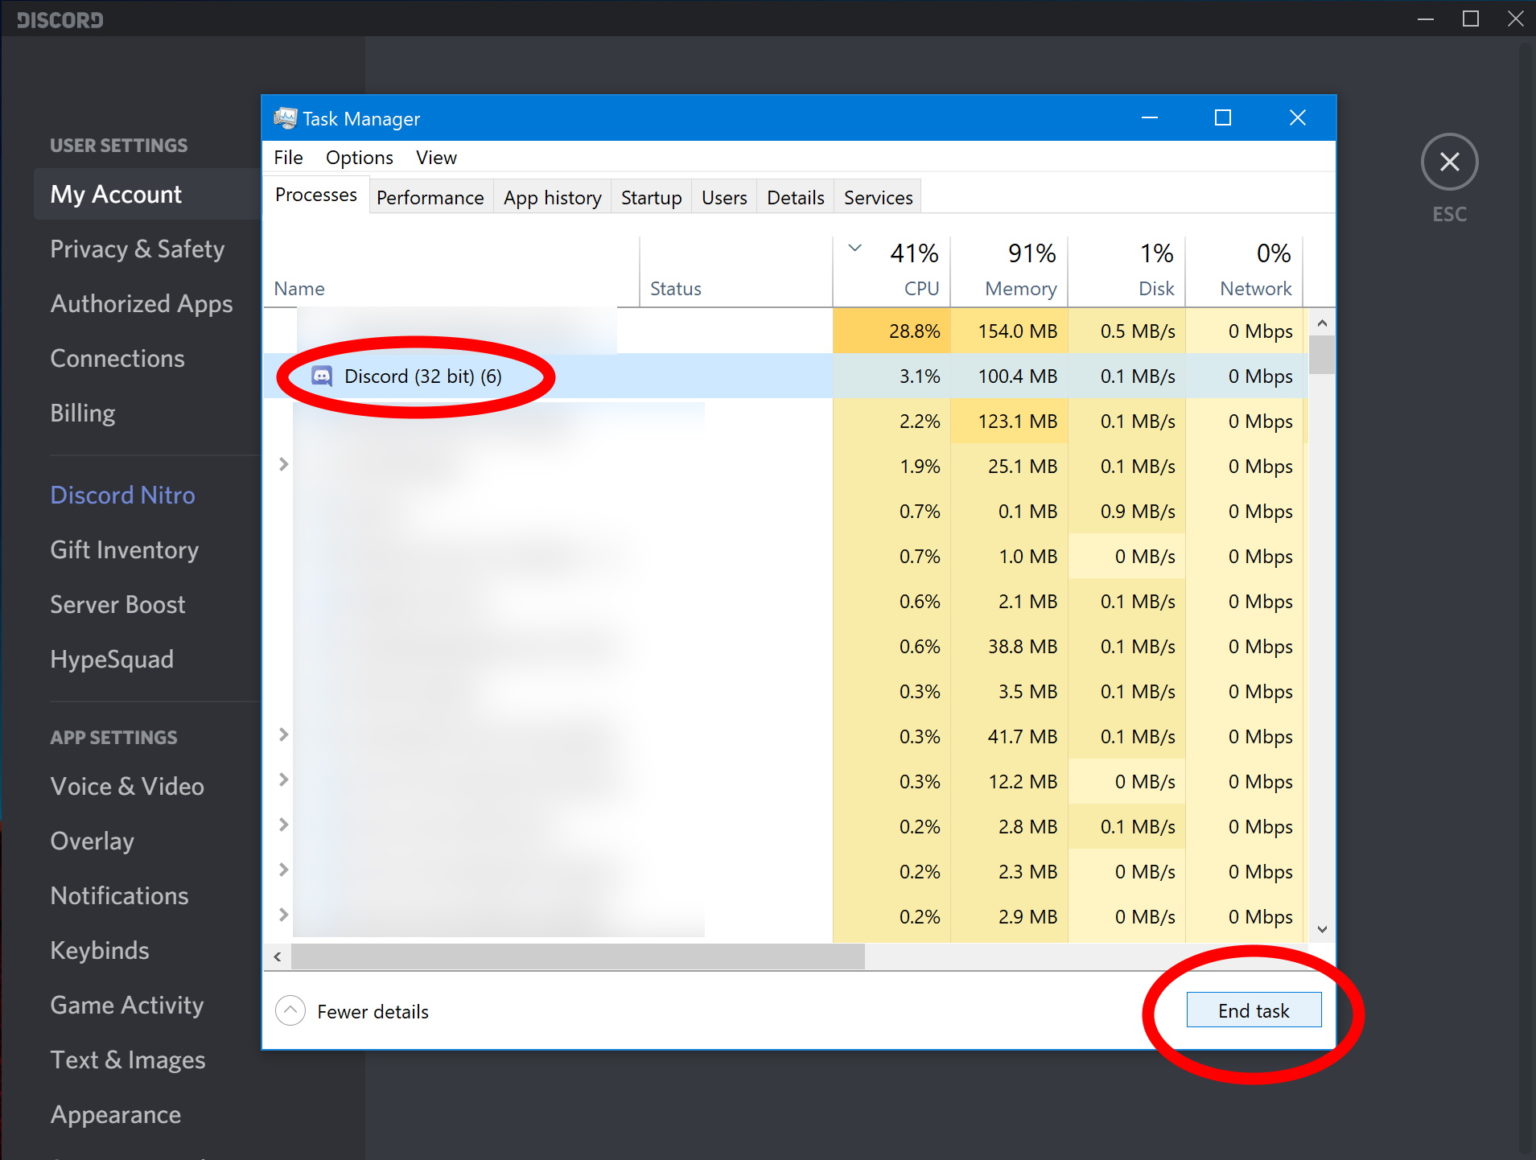This screenshot has width=1536, height=1160.
Task: Click the up arrow on the vertical scrollbar
Action: click(x=1321, y=322)
